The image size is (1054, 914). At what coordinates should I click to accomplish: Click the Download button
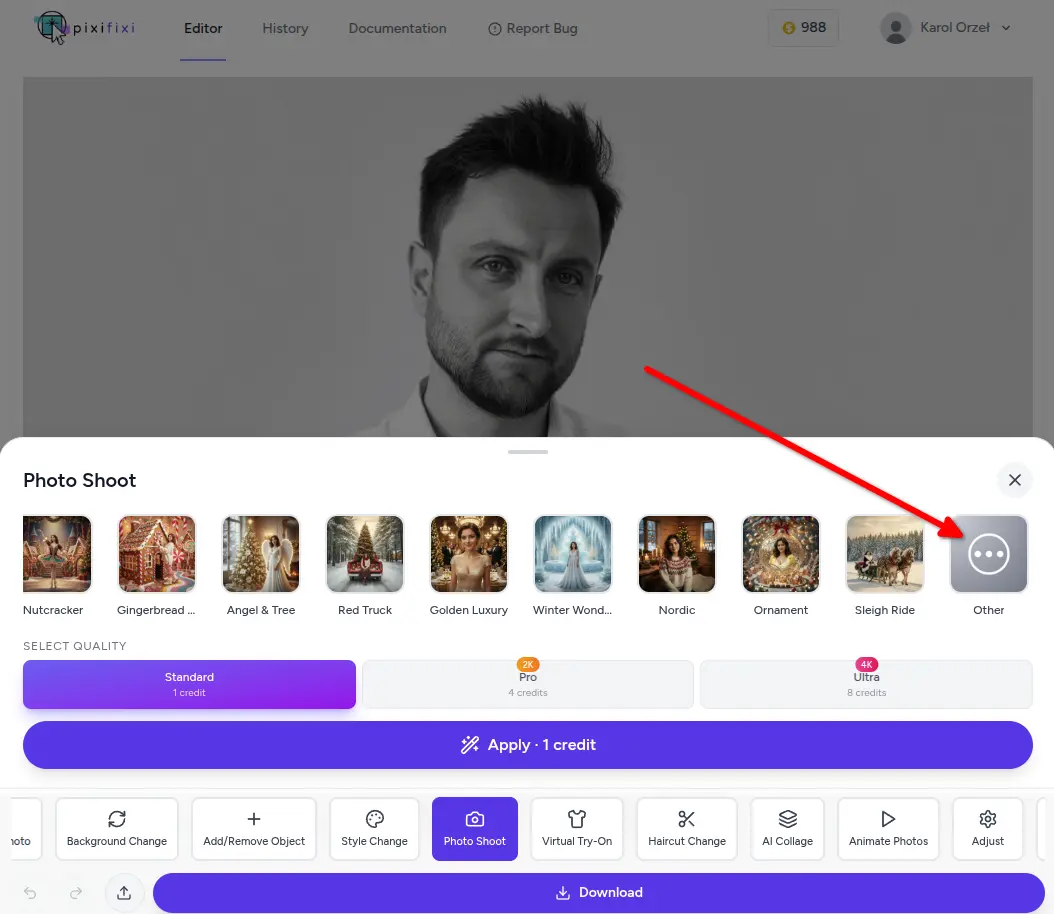click(x=598, y=893)
